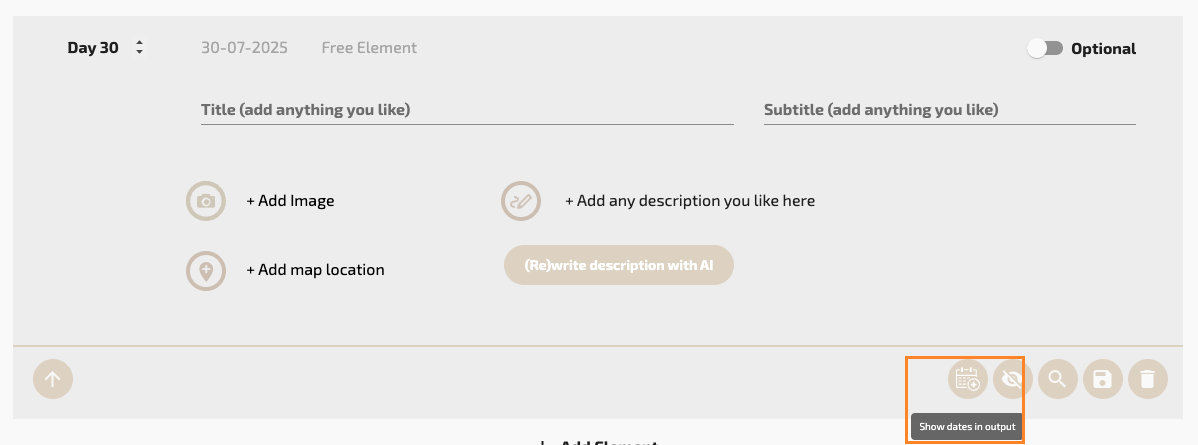1198x445 pixels.
Task: Save the element with the floppy disk icon
Action: tap(1102, 379)
